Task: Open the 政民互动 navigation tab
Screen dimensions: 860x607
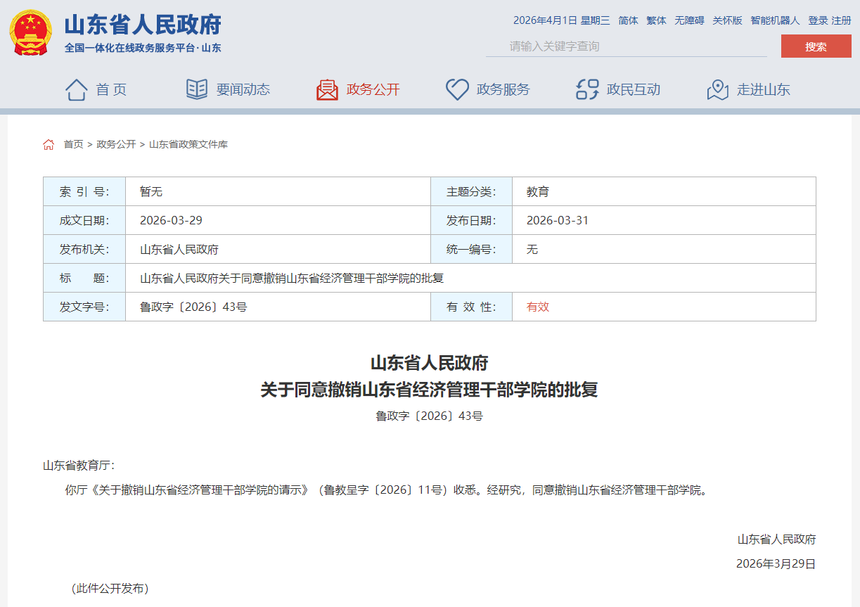Action: 633,89
